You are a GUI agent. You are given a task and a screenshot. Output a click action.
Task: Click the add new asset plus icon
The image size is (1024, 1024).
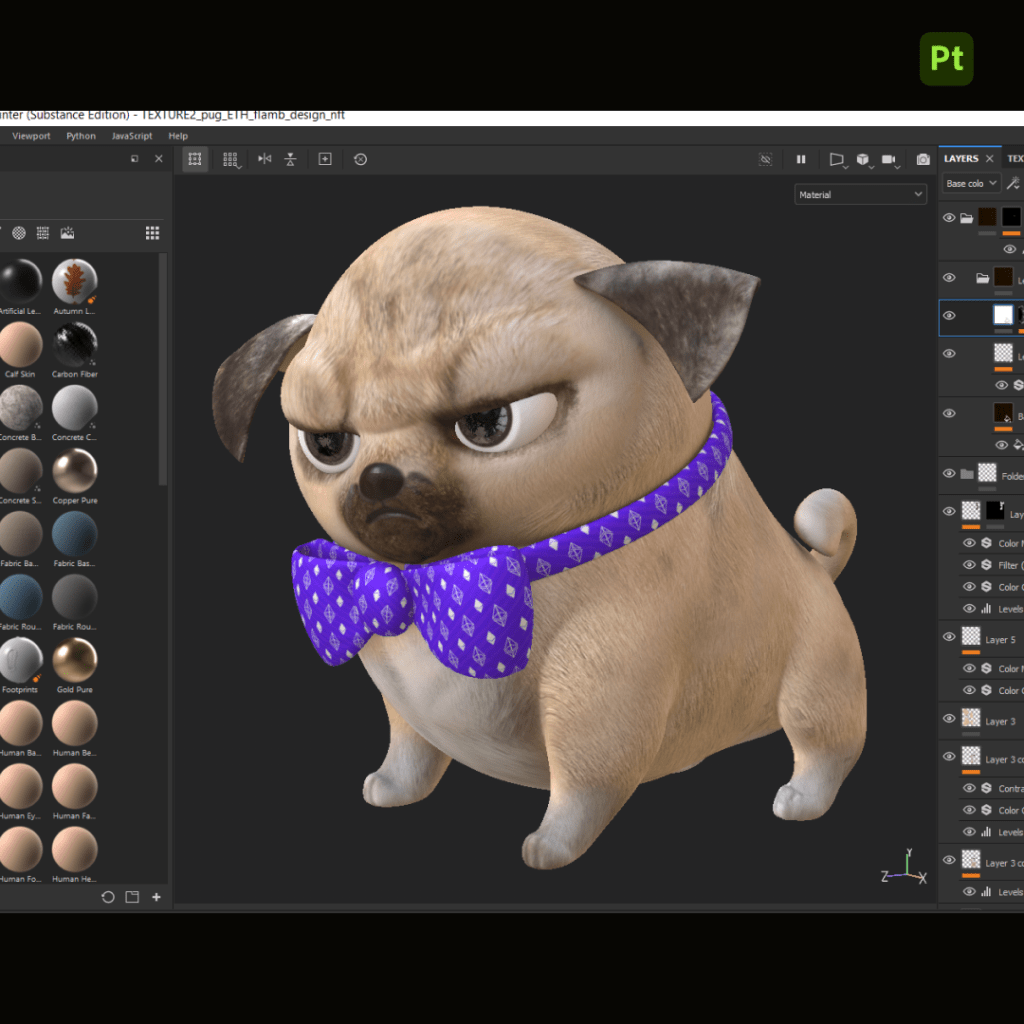click(x=156, y=897)
